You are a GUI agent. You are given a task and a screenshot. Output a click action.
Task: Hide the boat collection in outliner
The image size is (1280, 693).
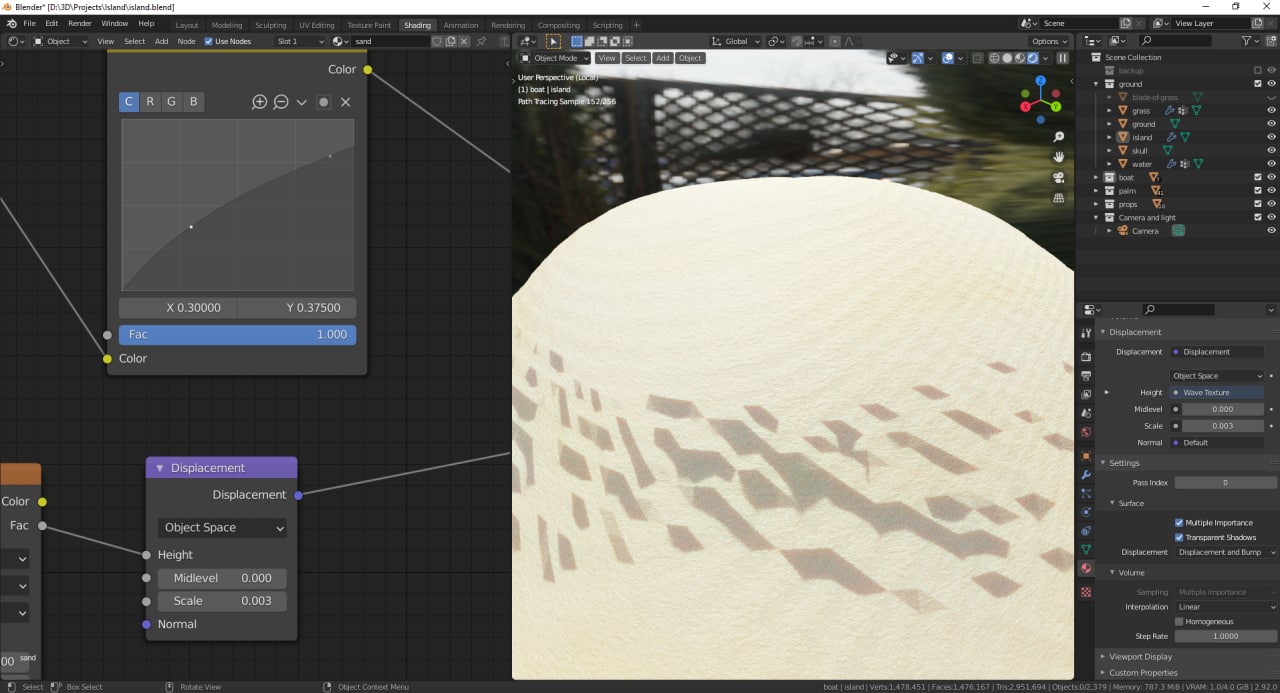(1272, 177)
